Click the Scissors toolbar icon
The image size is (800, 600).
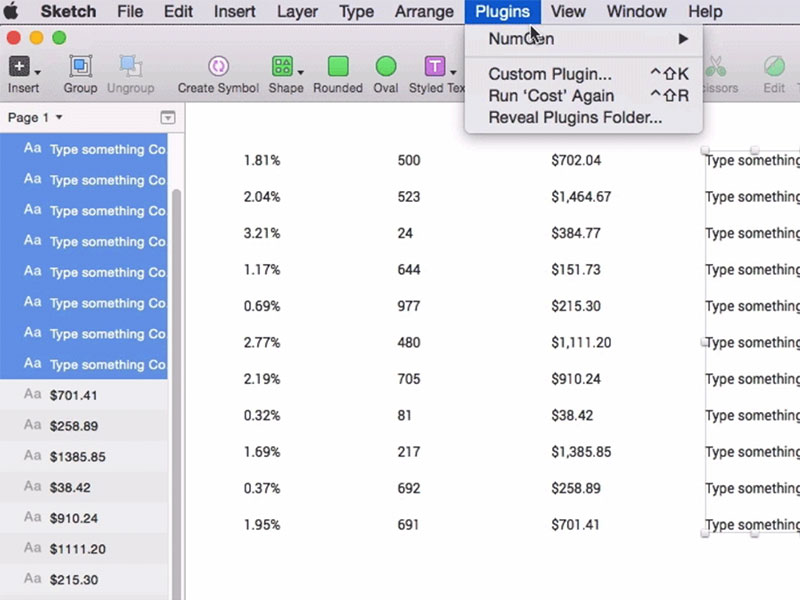pyautogui.click(x=716, y=66)
